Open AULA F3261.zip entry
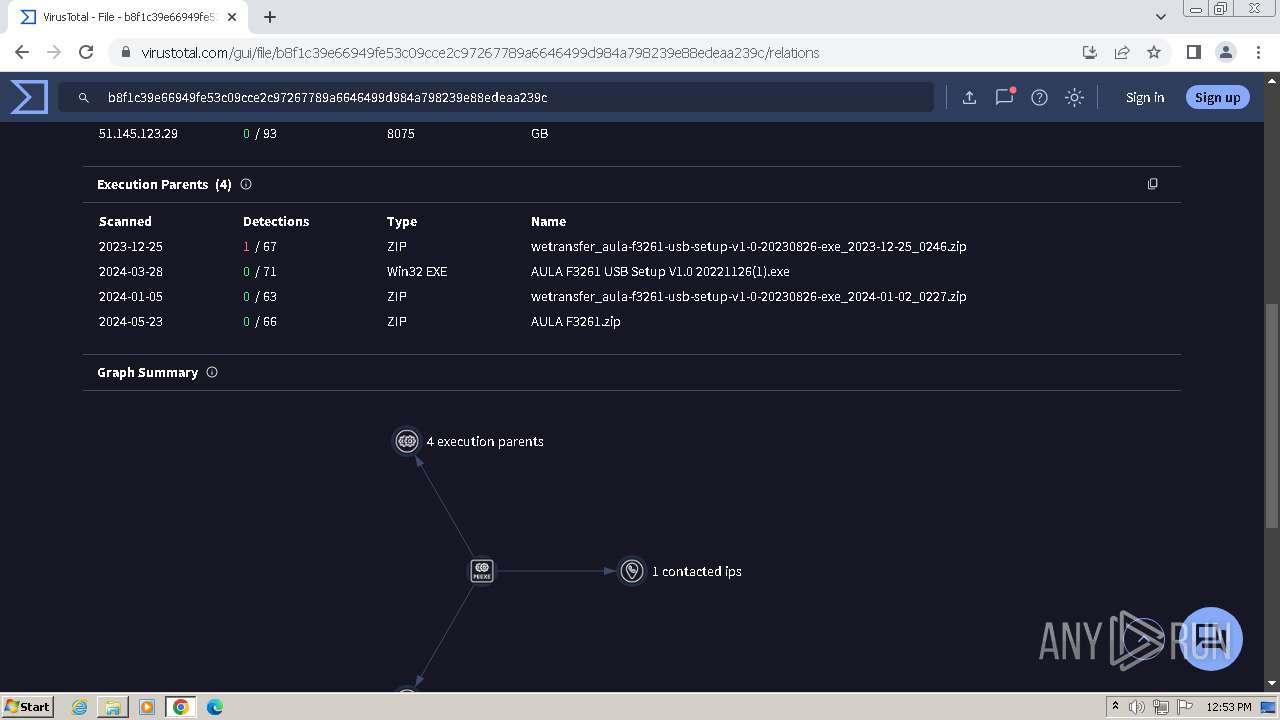This screenshot has width=1280, height=720. point(575,321)
